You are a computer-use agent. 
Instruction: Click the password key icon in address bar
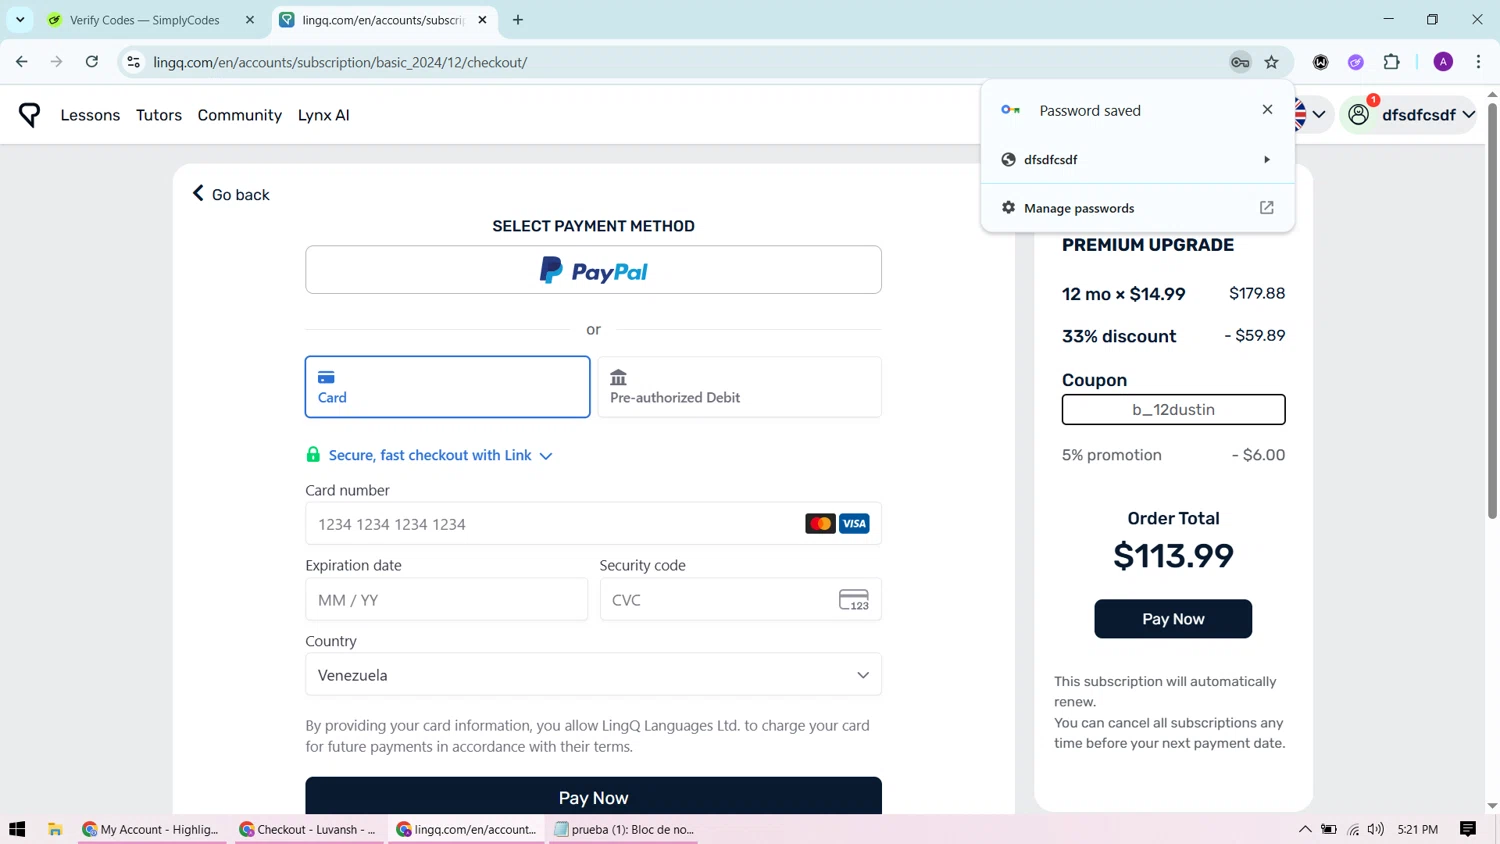pos(1240,62)
